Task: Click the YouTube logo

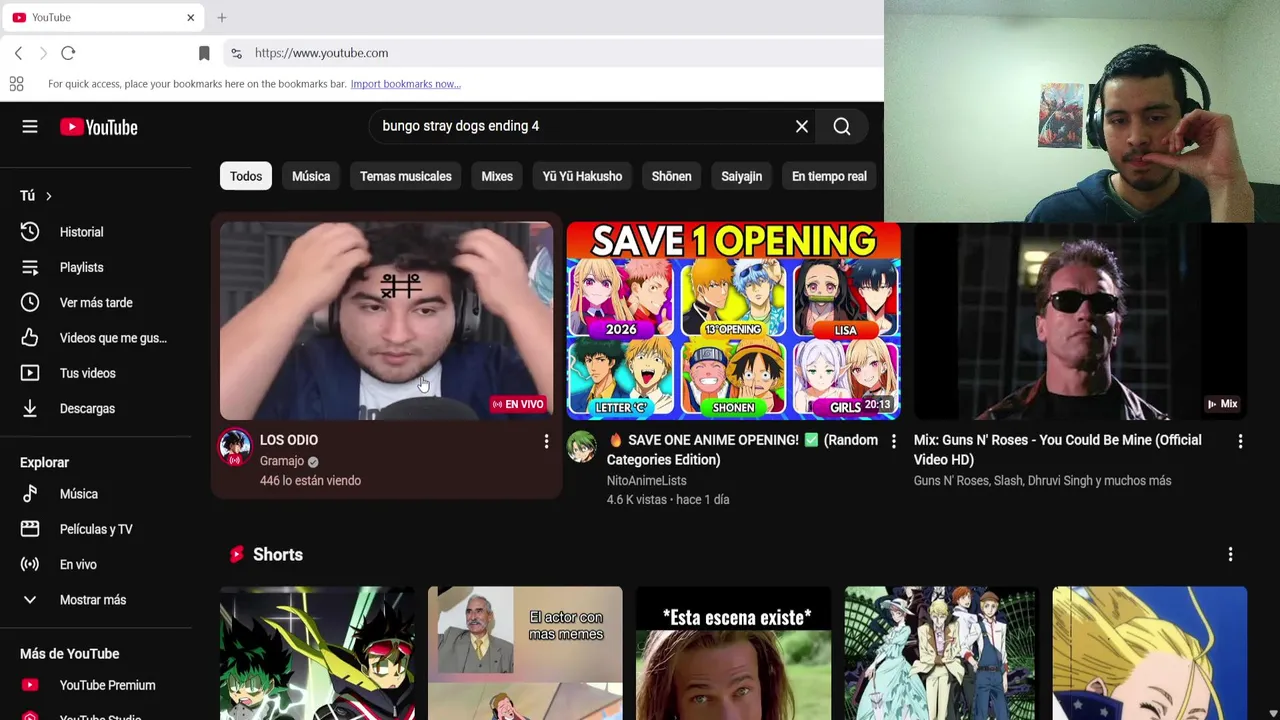Action: point(98,127)
